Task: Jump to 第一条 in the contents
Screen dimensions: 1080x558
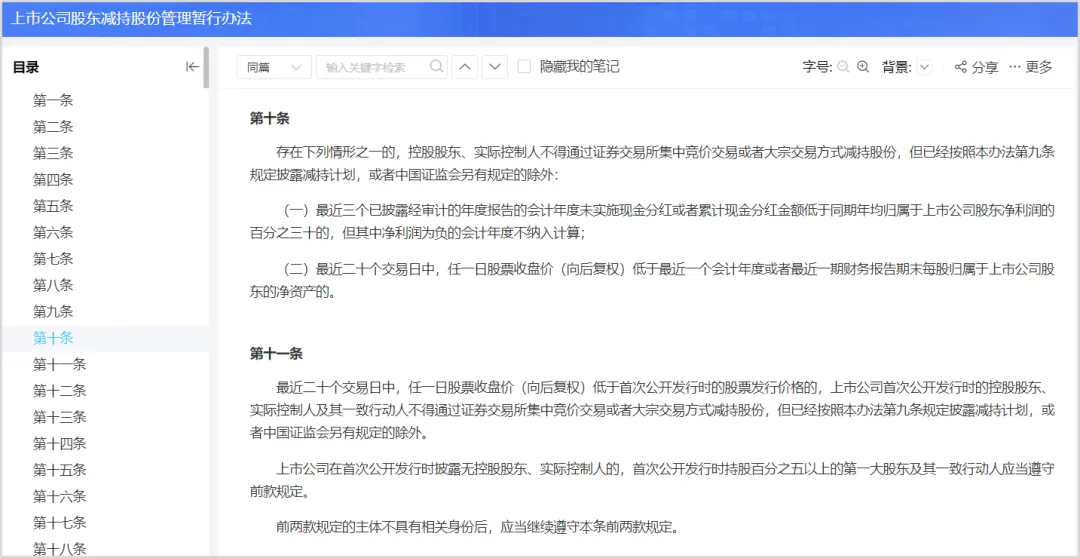Action: (53, 101)
